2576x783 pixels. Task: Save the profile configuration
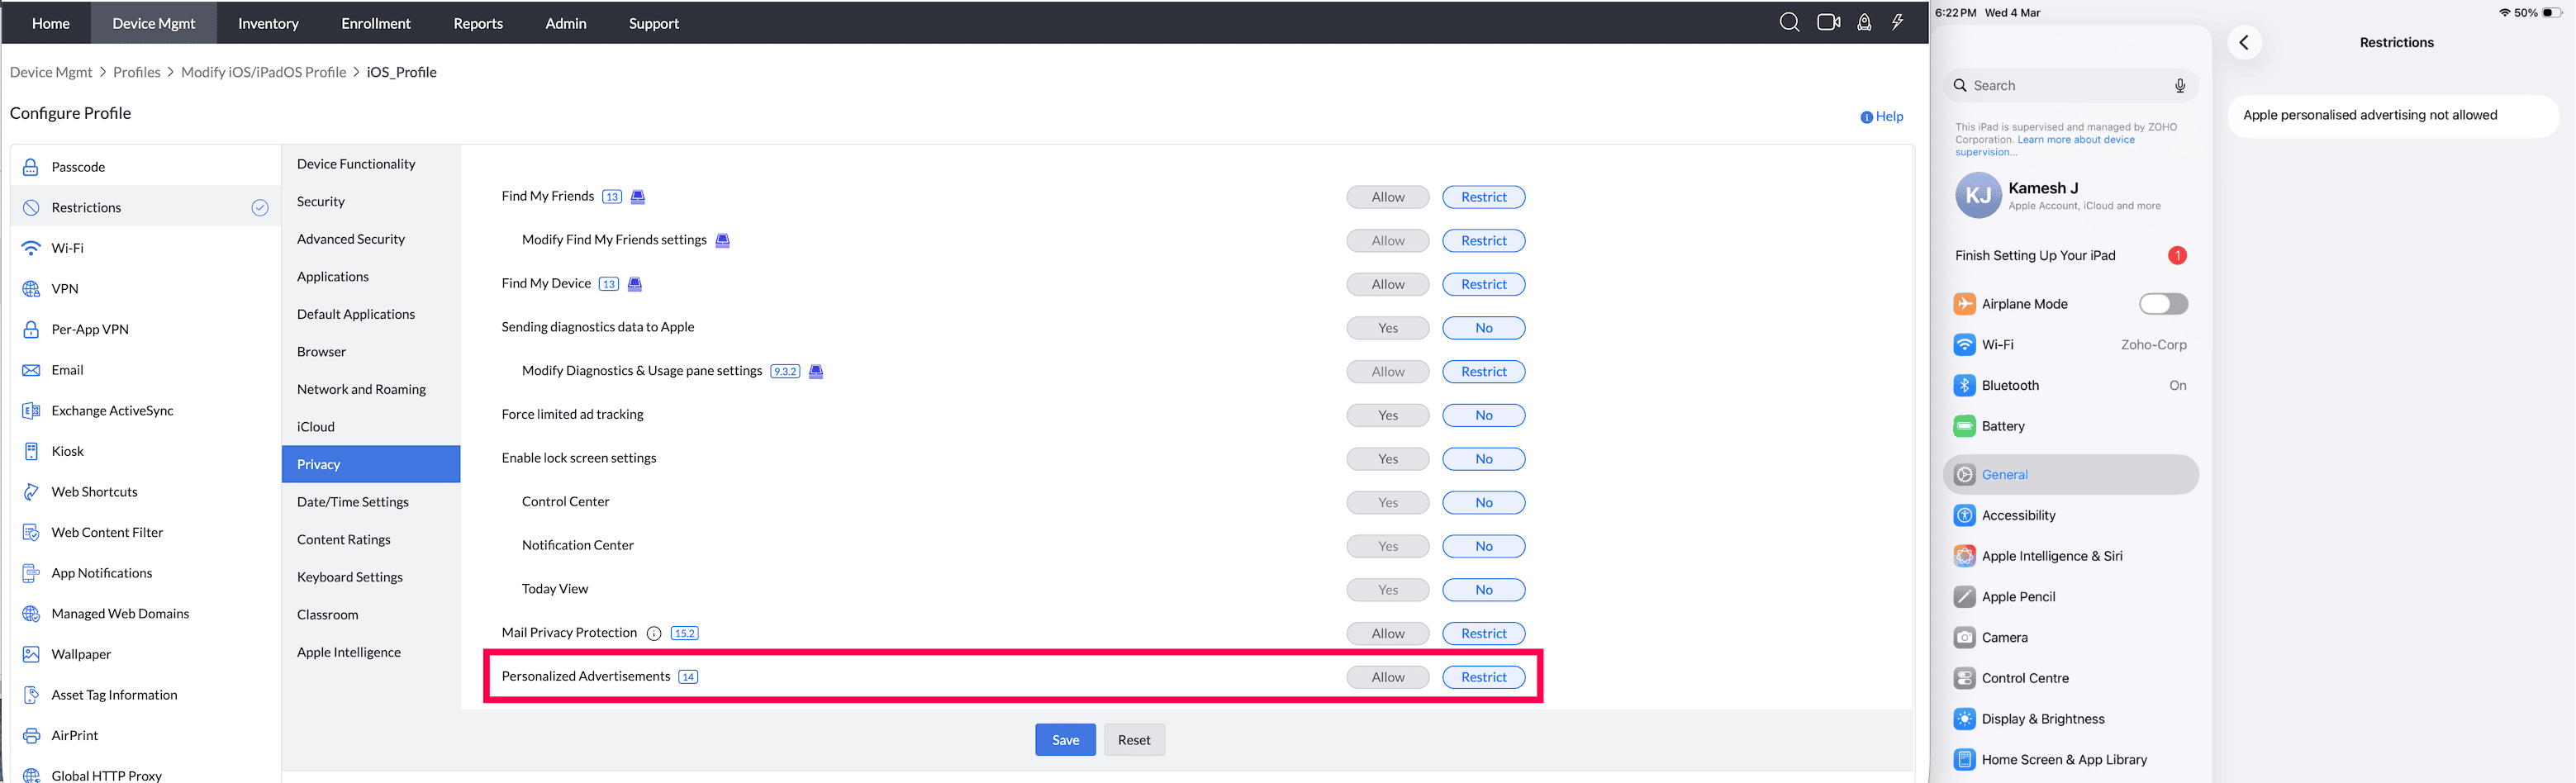(x=1065, y=740)
